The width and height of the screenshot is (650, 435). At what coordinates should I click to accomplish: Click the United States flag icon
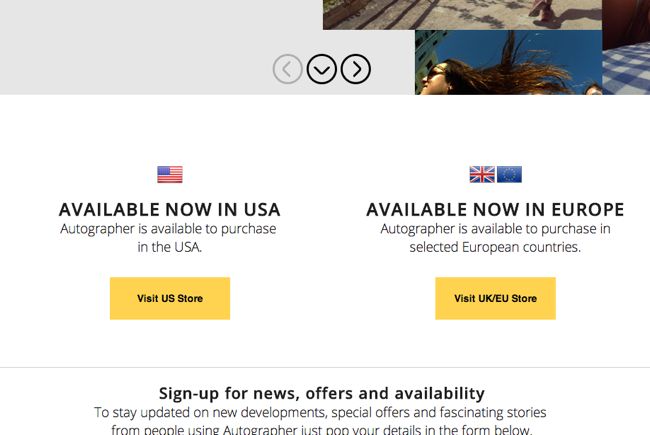point(170,174)
